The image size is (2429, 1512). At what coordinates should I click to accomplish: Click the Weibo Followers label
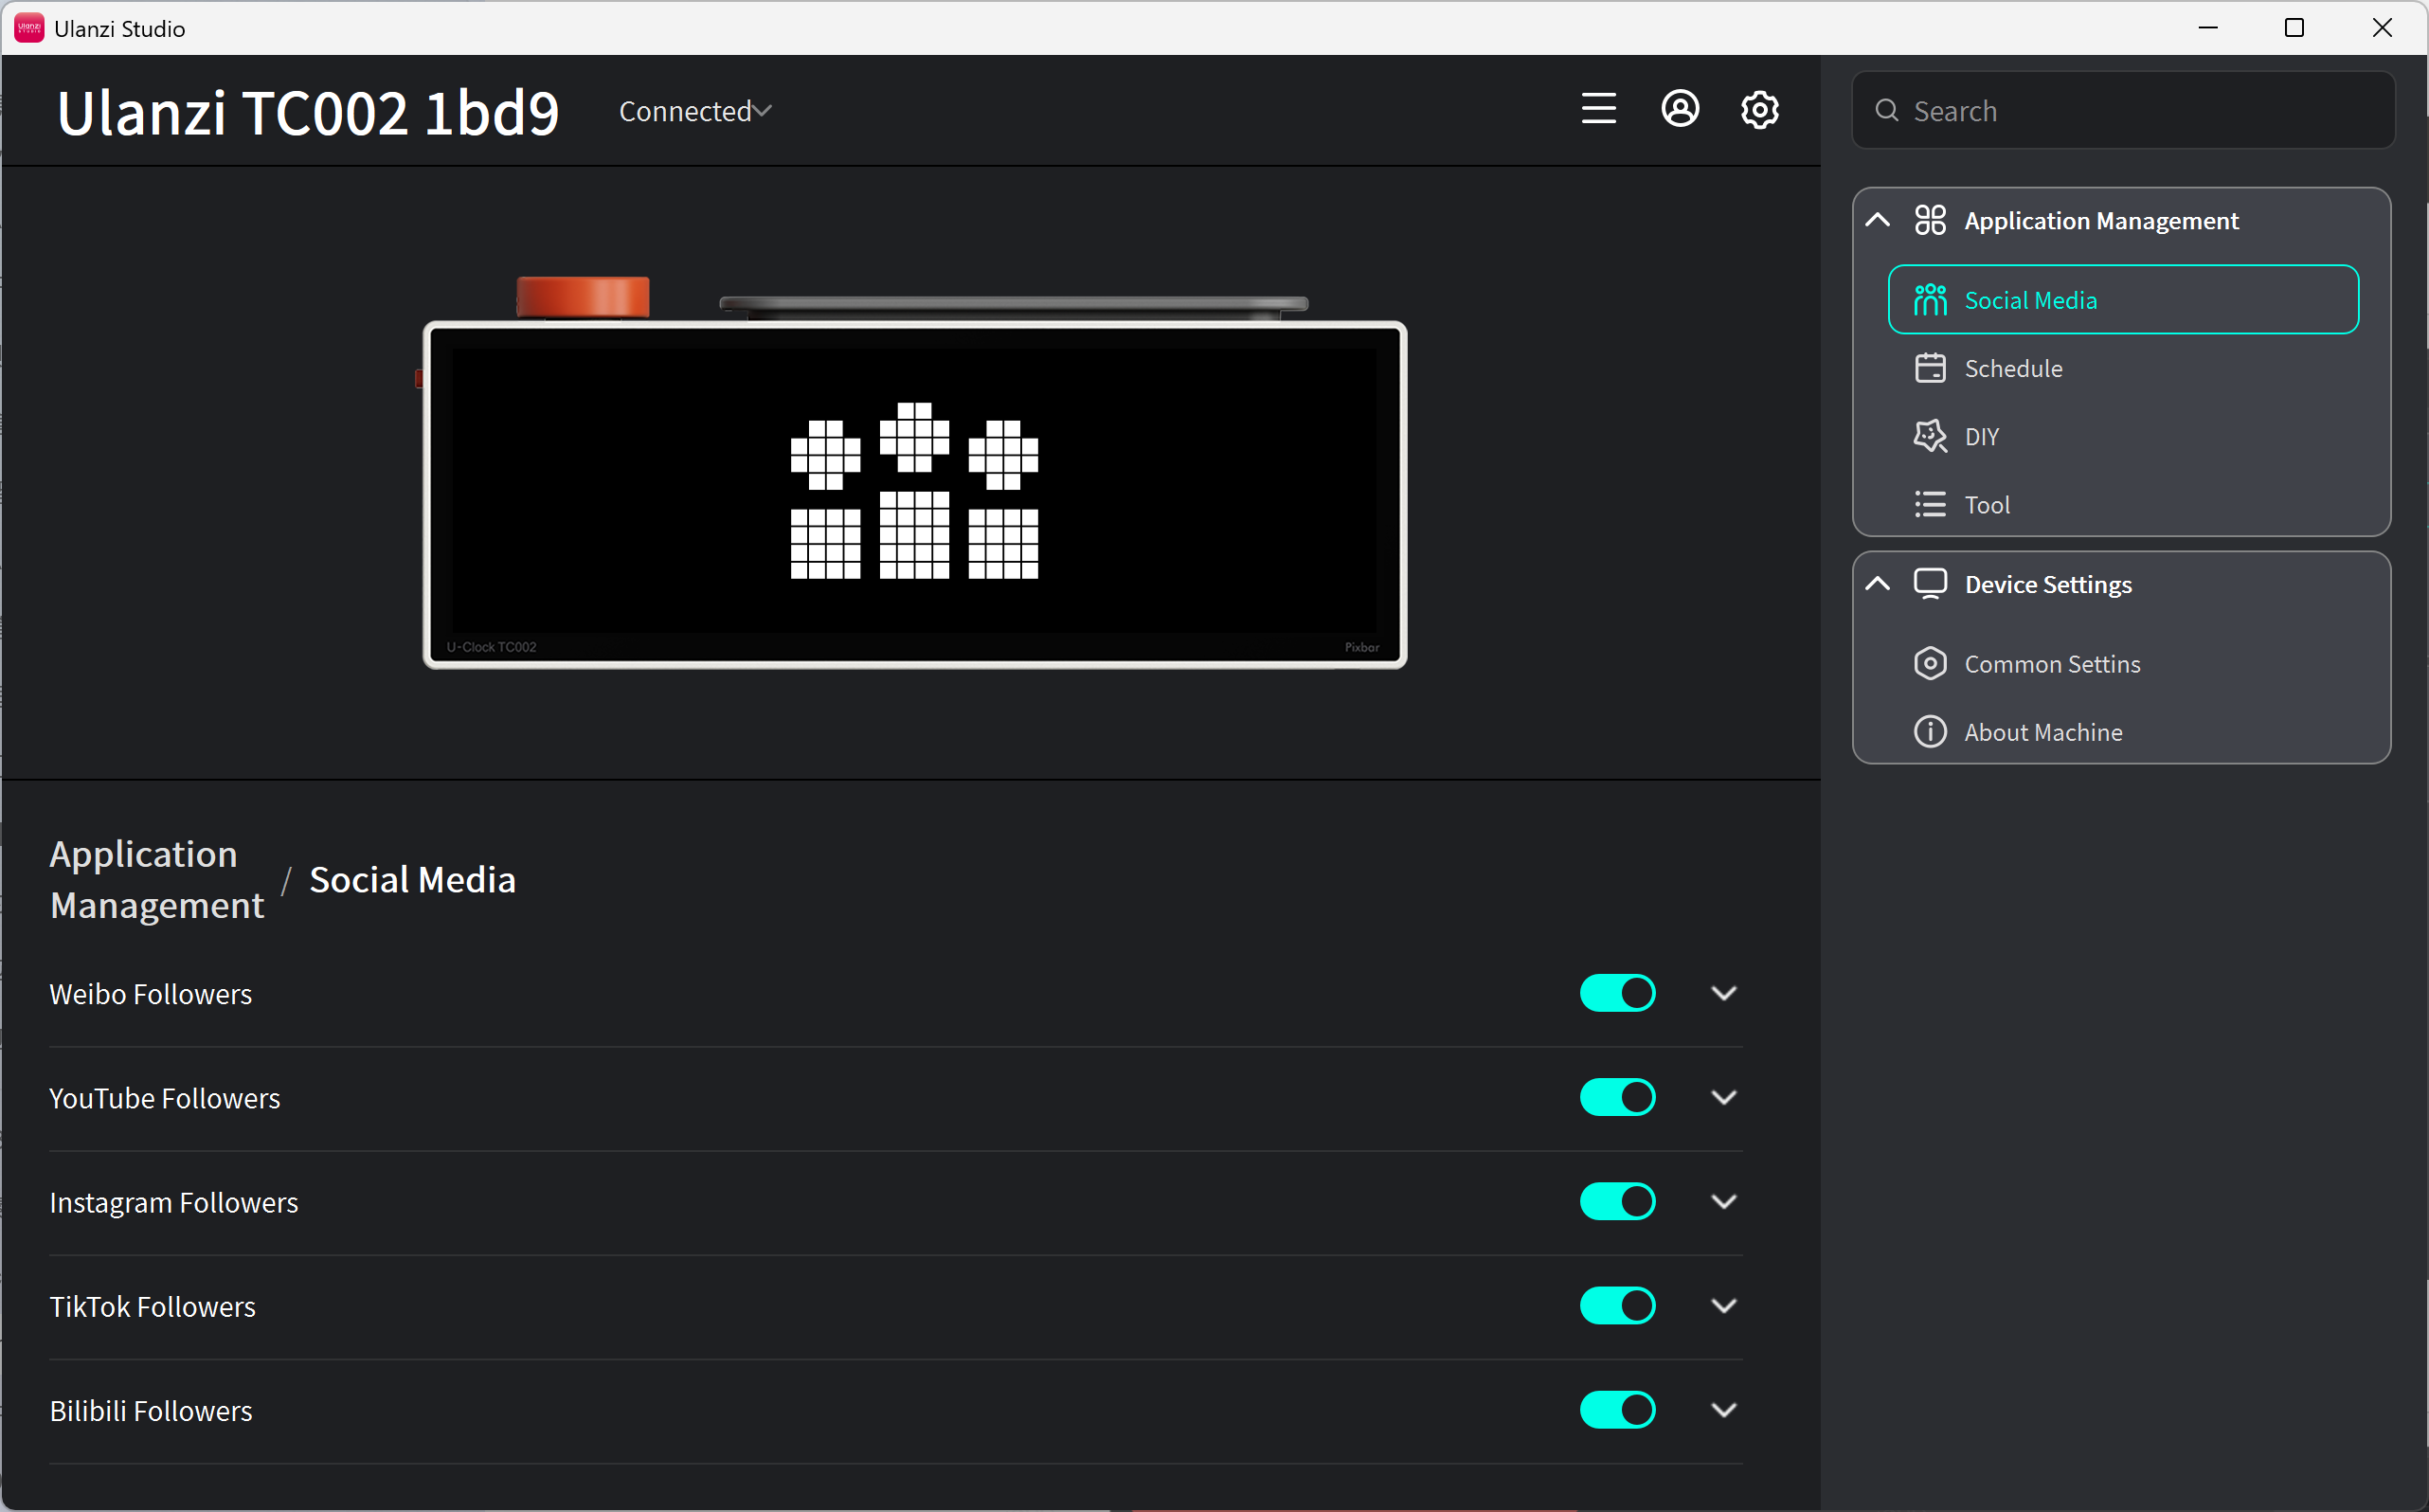[151, 993]
